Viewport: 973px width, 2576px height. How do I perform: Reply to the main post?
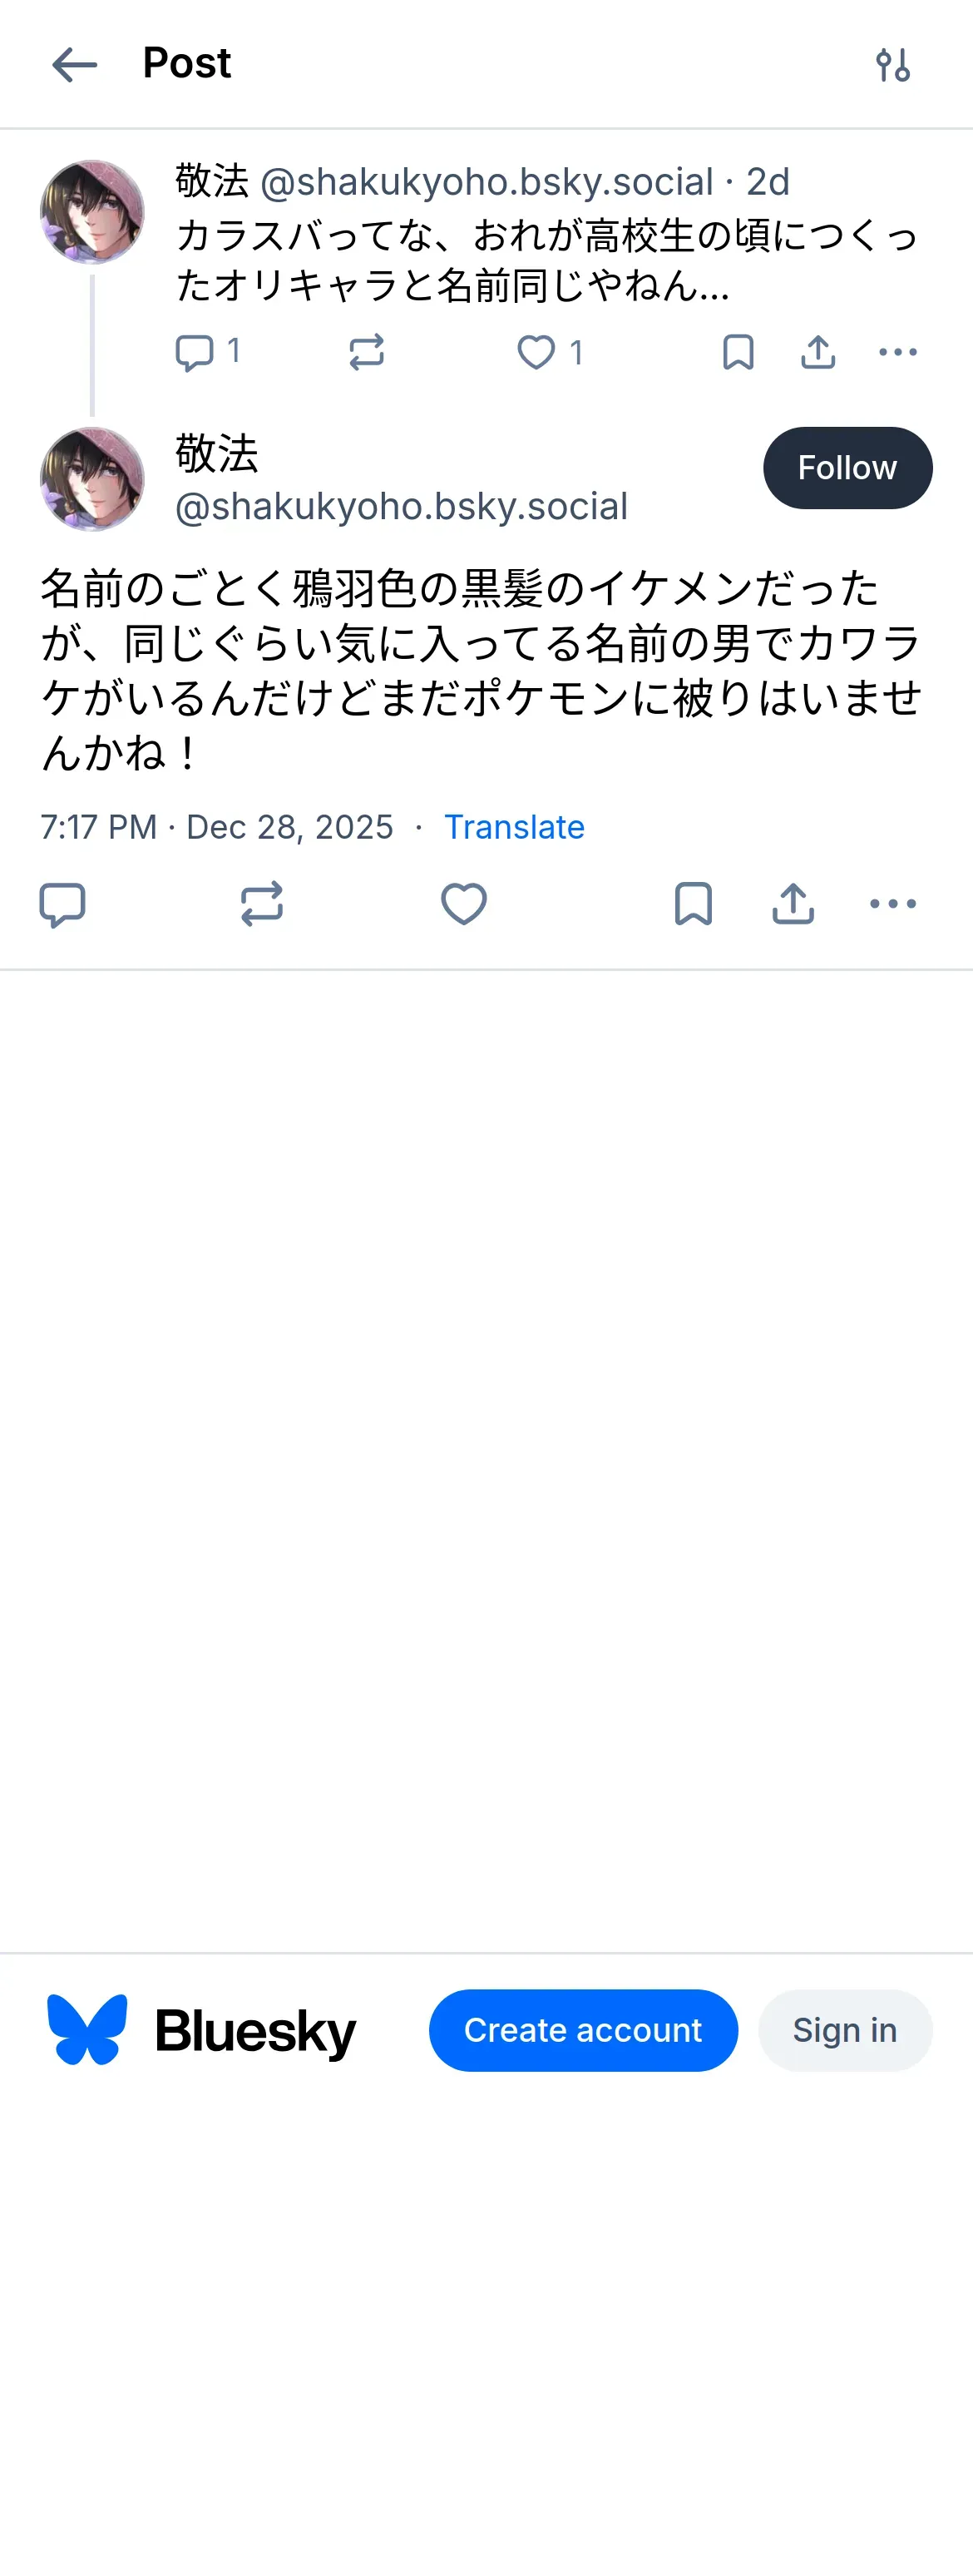(62, 904)
